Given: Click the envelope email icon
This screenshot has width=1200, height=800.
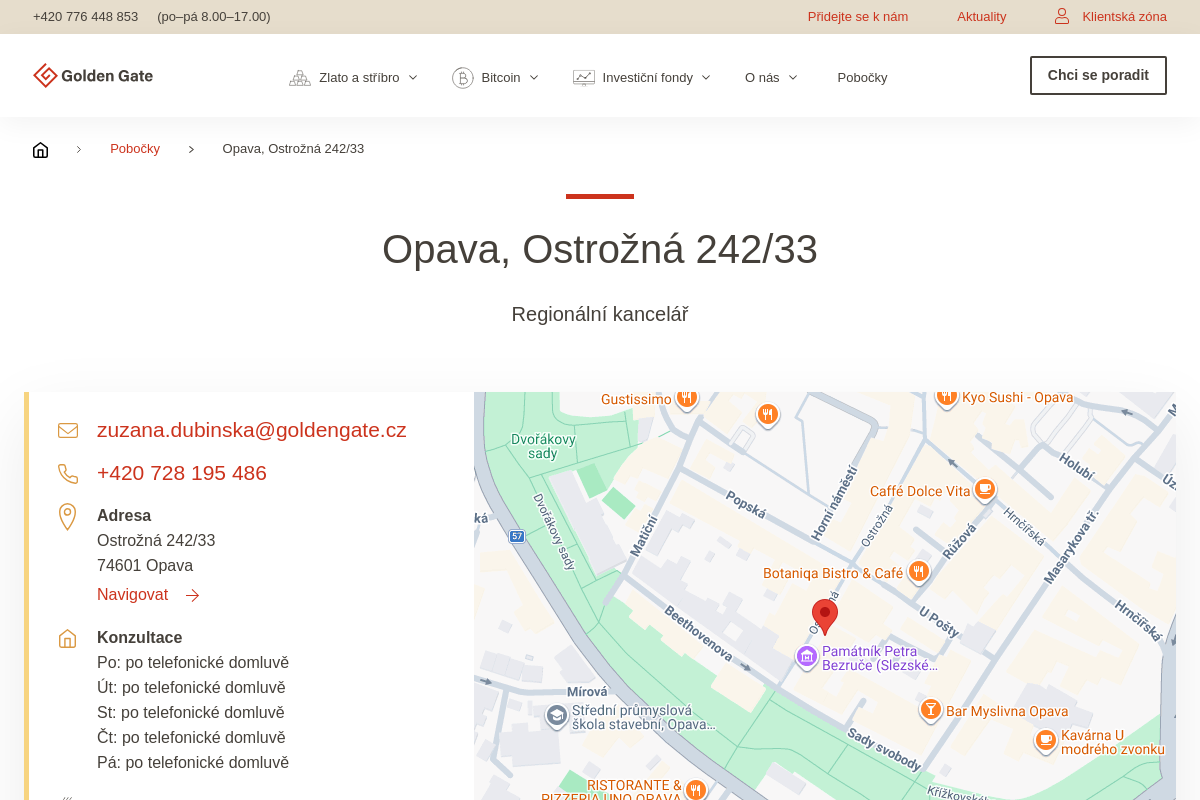Looking at the screenshot, I should 68,431.
